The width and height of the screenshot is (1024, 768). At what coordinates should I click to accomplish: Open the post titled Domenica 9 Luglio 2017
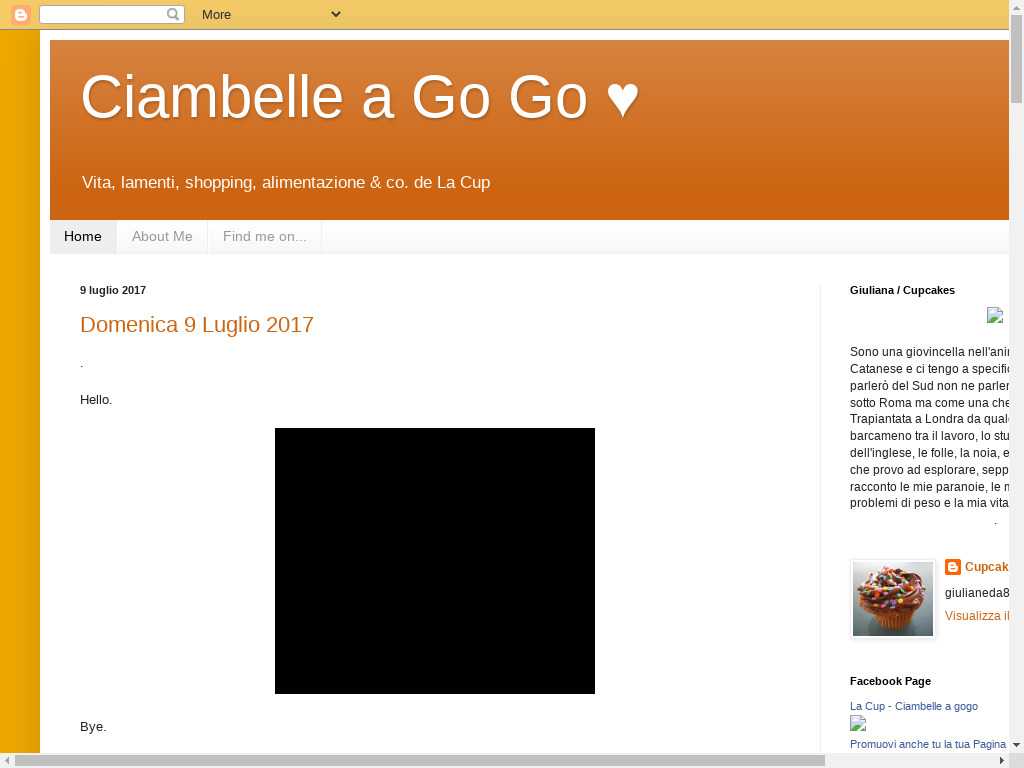point(197,325)
